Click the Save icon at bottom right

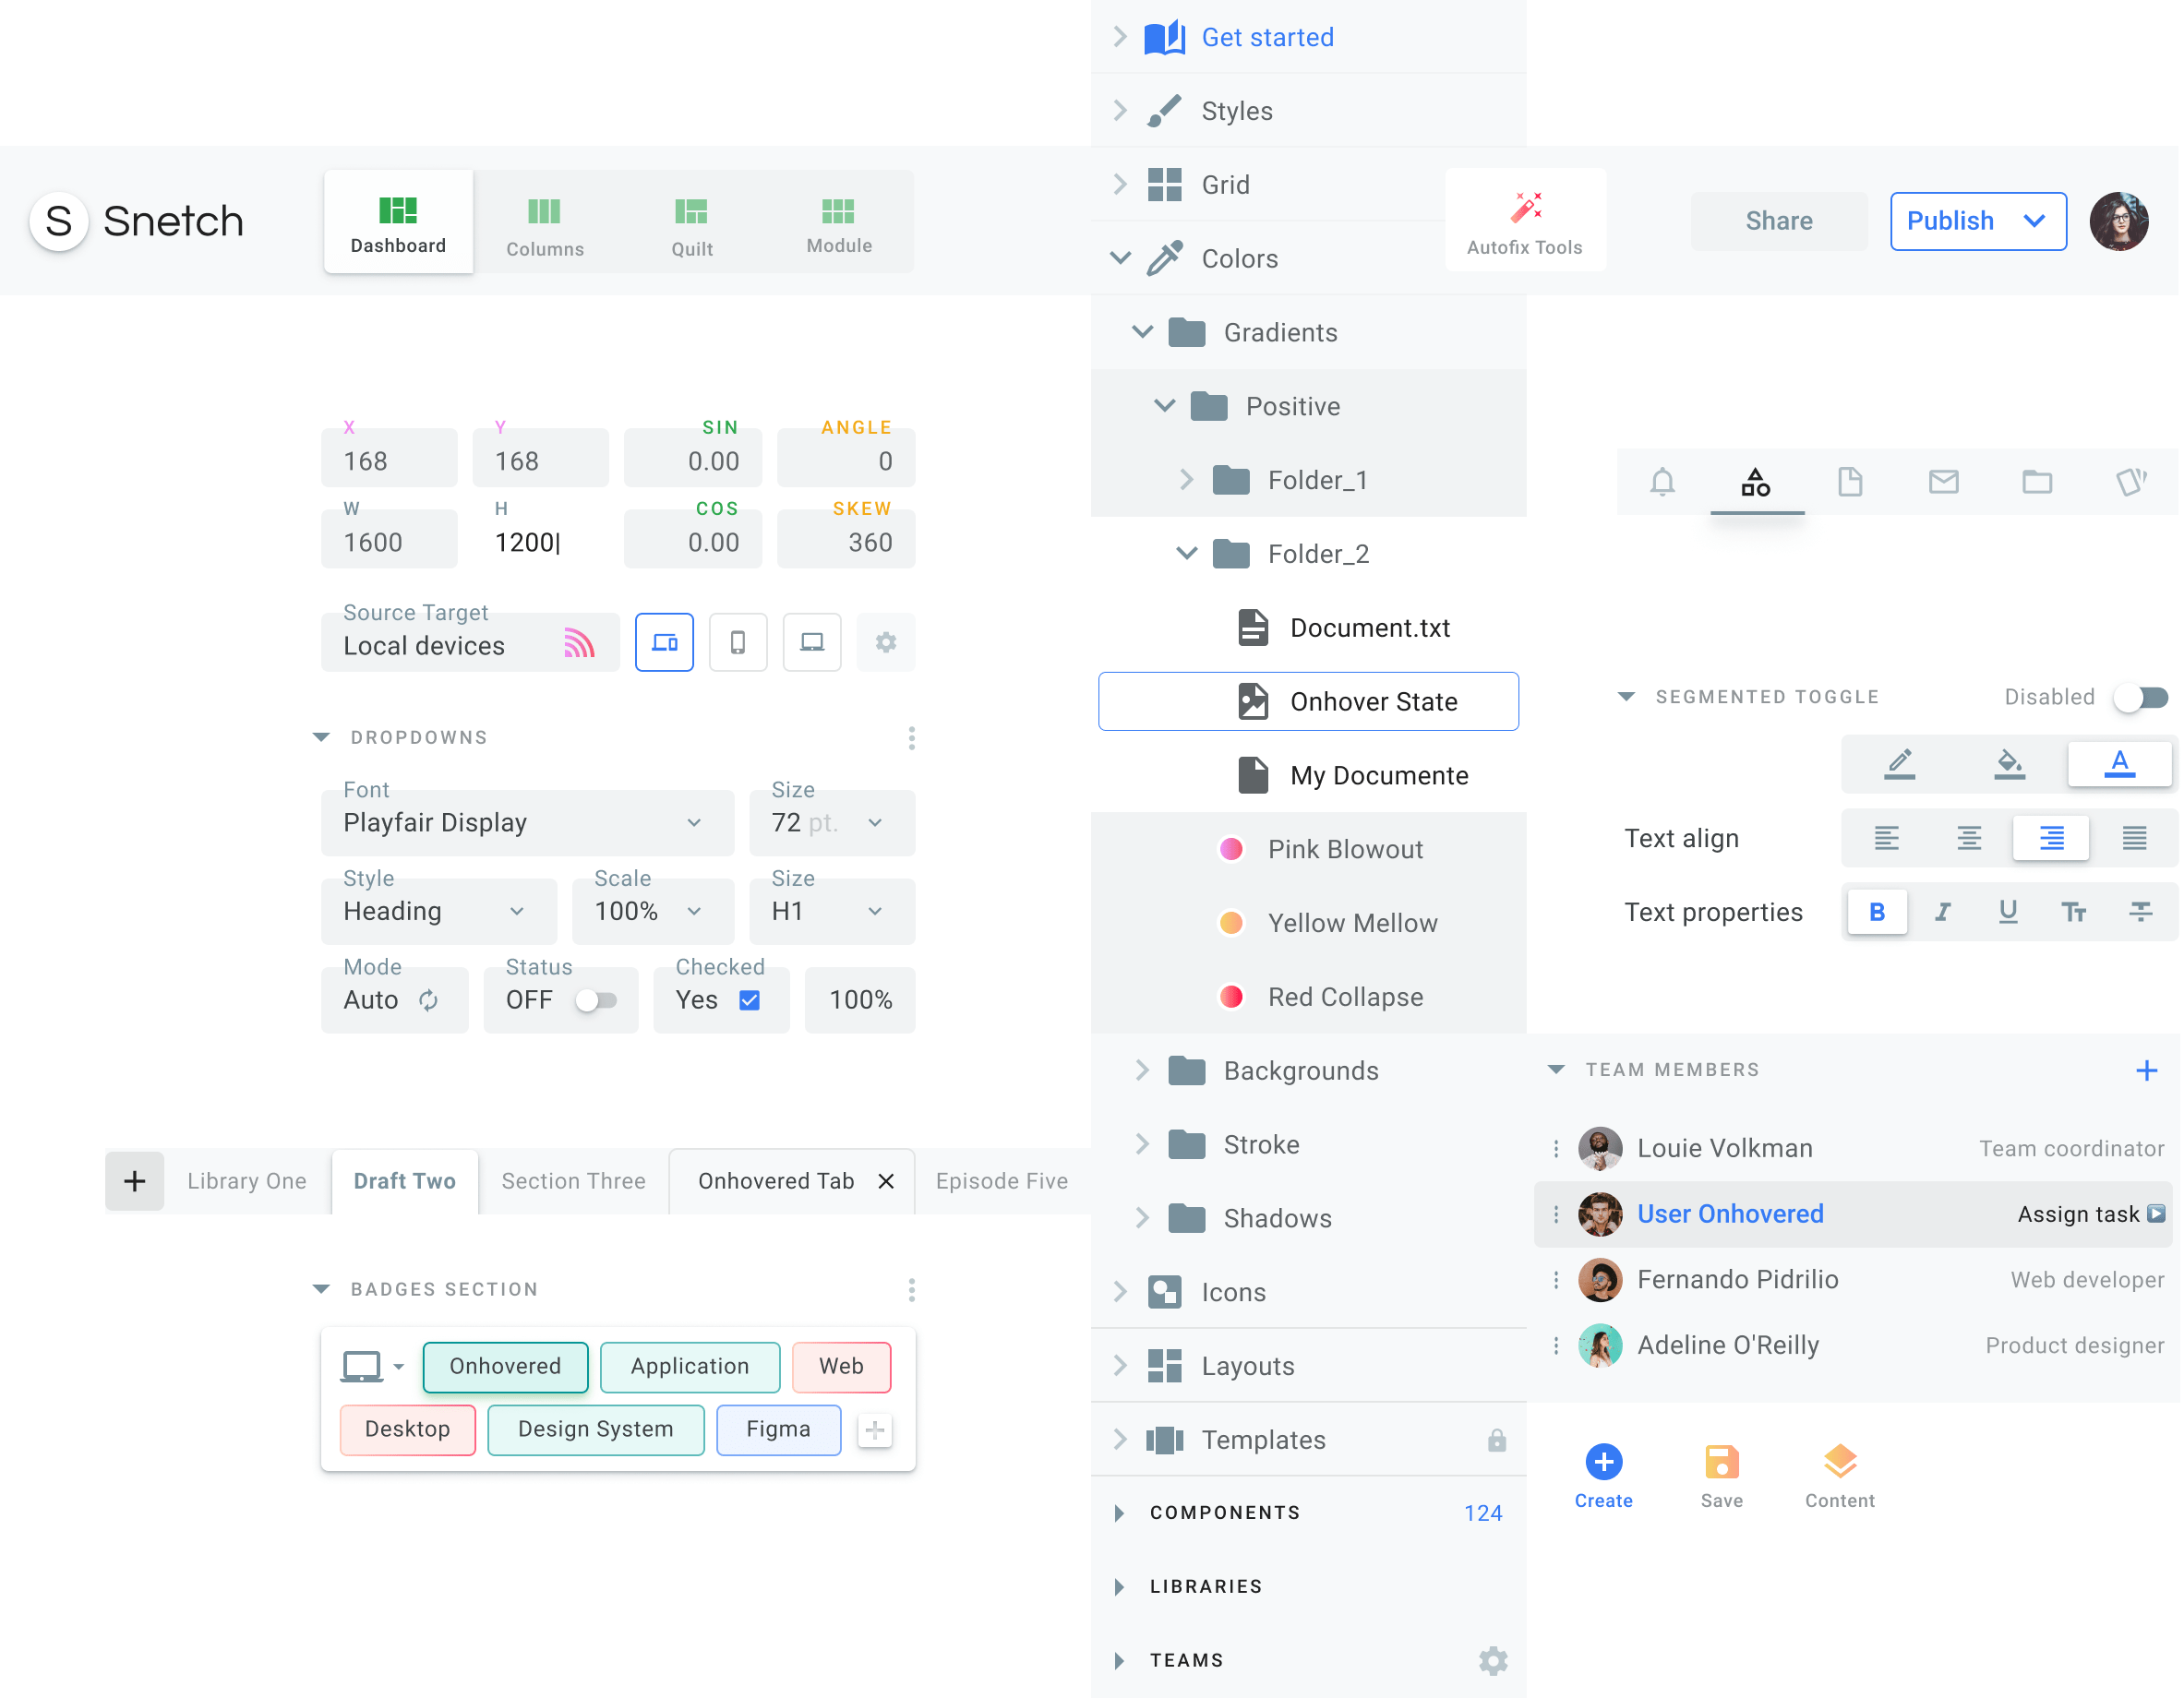point(1721,1463)
